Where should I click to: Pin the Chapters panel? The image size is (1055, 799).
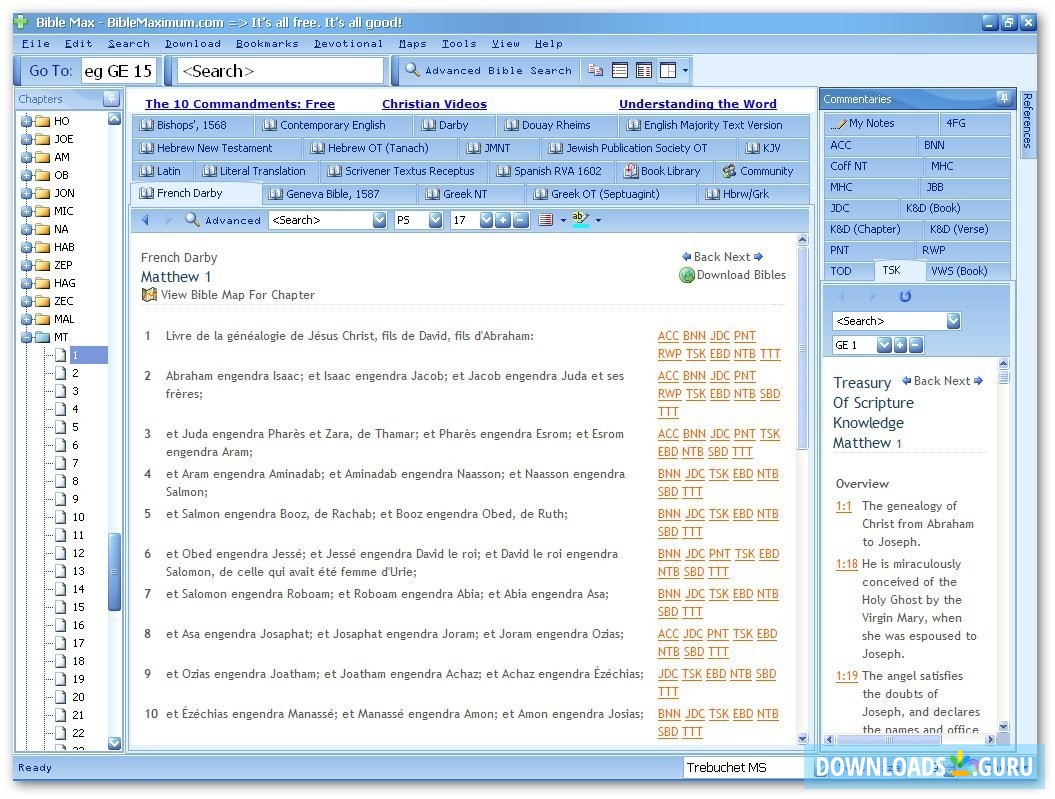pos(112,99)
